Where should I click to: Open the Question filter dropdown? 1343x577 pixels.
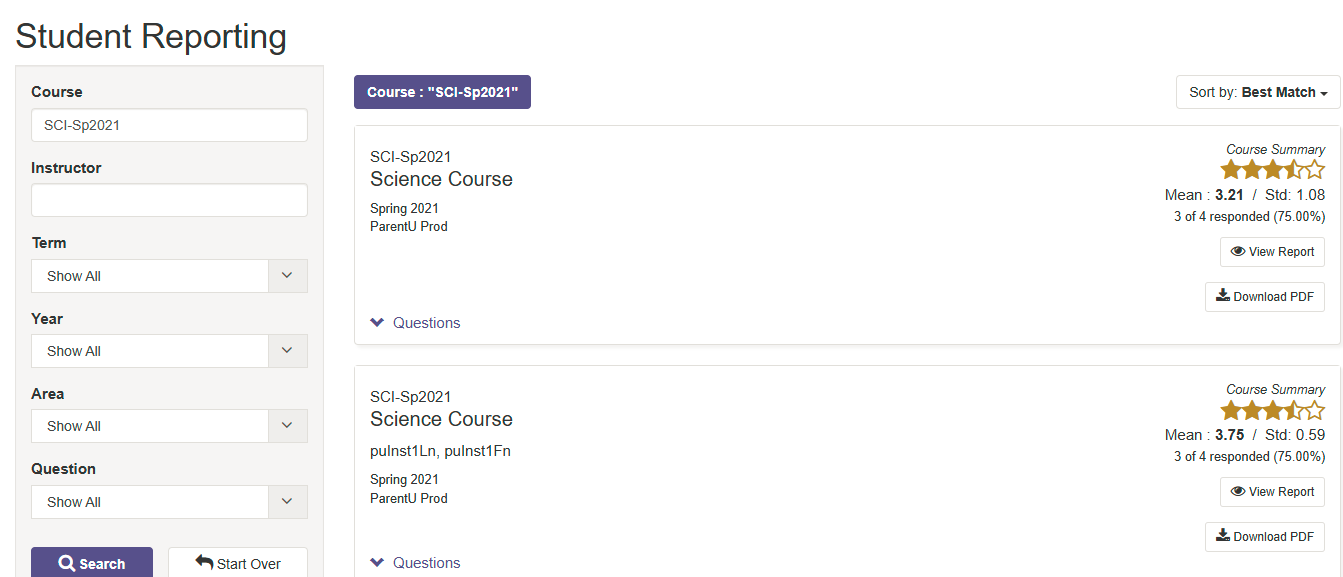pyautogui.click(x=169, y=502)
